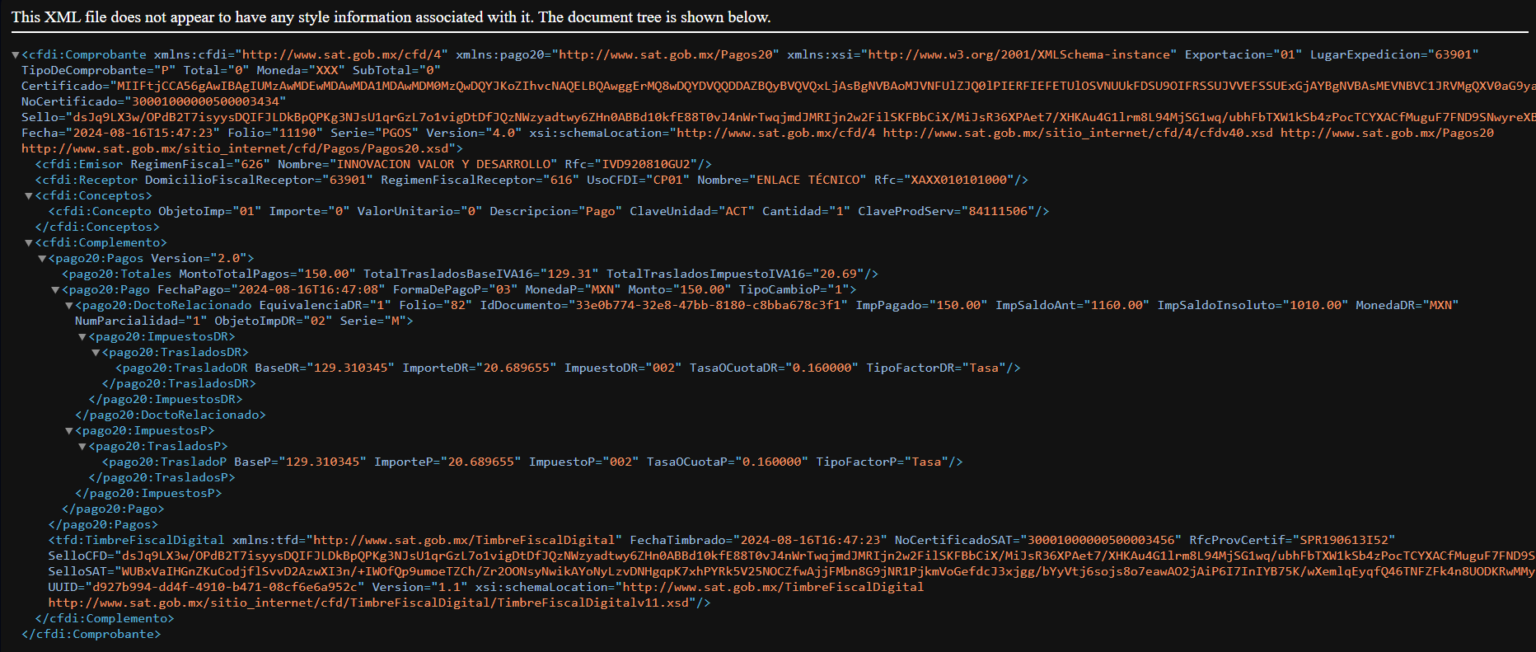
Task: Collapse the pago20:Pagos Version 2.0 node
Action: click(42, 259)
